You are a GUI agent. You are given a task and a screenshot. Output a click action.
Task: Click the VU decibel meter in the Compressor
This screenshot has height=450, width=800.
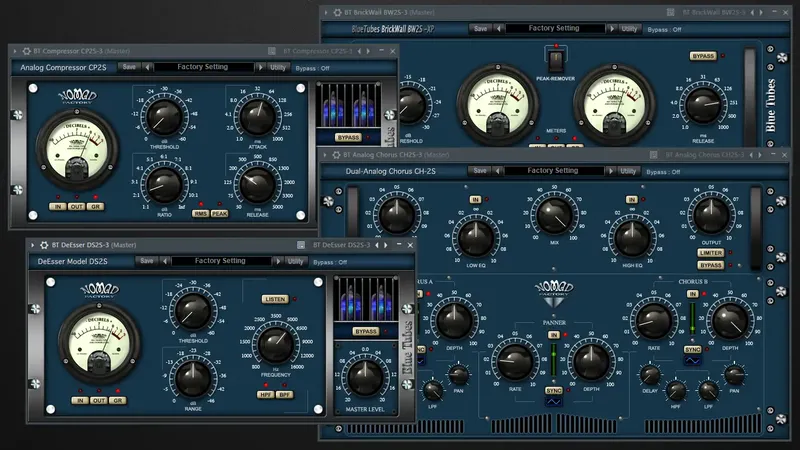coord(77,149)
